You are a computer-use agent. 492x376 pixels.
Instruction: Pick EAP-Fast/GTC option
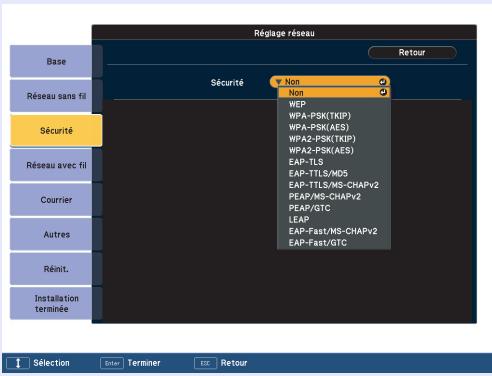click(x=334, y=243)
